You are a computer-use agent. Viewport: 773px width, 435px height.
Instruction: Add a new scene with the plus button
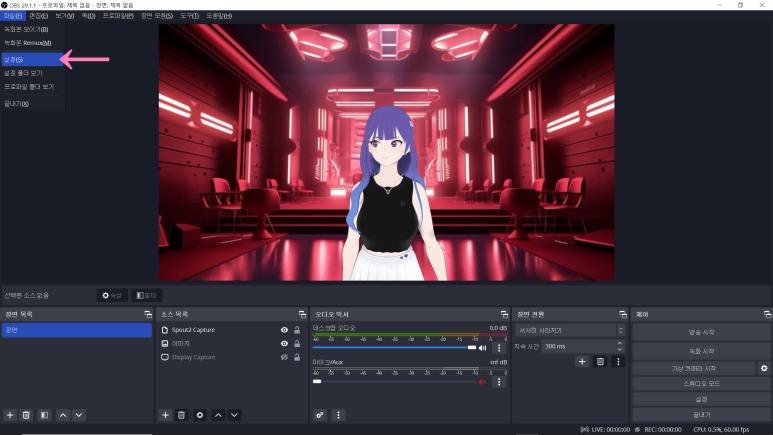click(x=10, y=415)
